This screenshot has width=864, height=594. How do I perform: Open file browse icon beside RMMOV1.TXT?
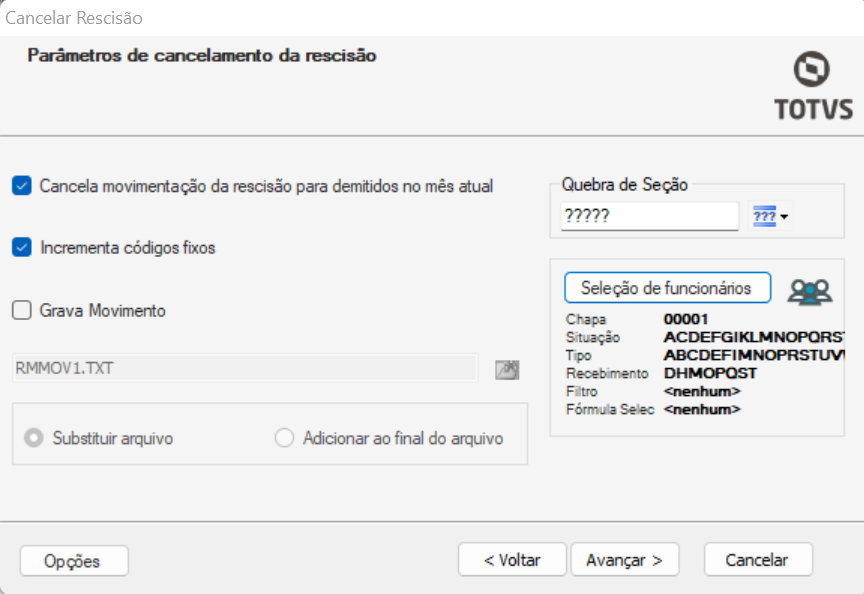point(508,369)
